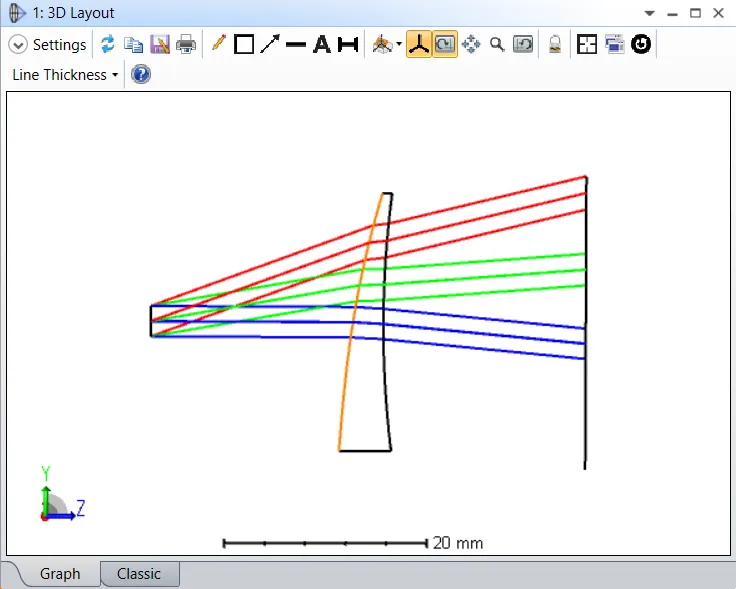Click the orange lens front surface
Image resolution: width=736 pixels, height=589 pixels.
coord(358,324)
